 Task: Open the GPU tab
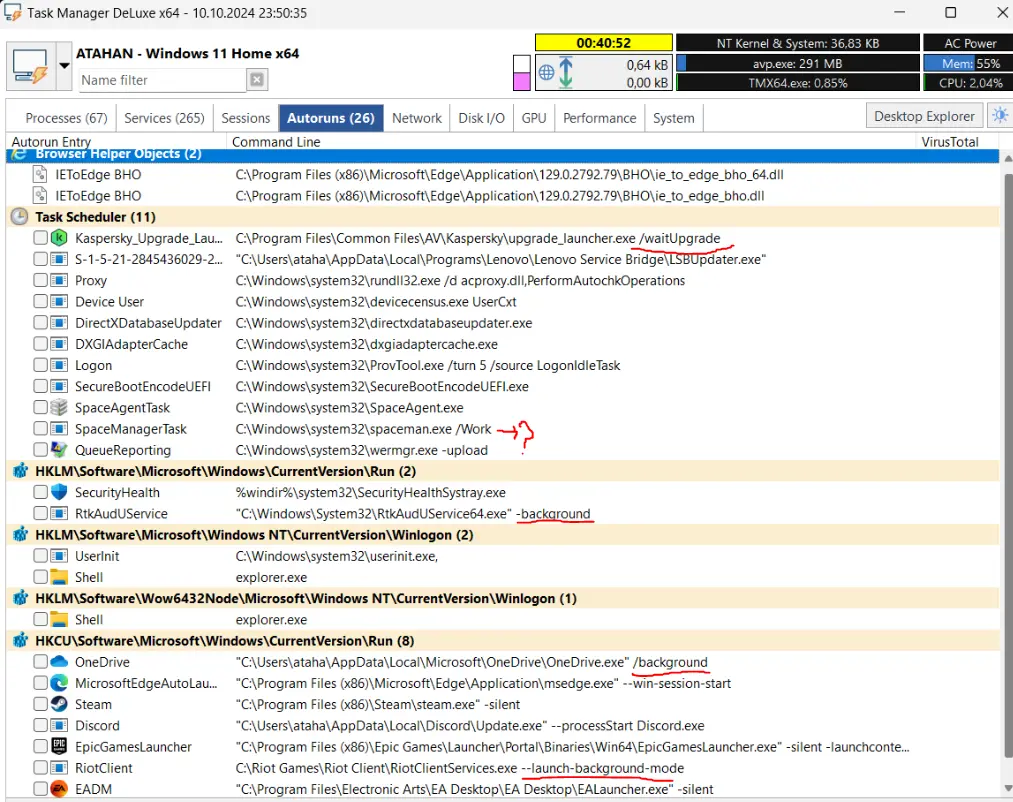[534, 118]
